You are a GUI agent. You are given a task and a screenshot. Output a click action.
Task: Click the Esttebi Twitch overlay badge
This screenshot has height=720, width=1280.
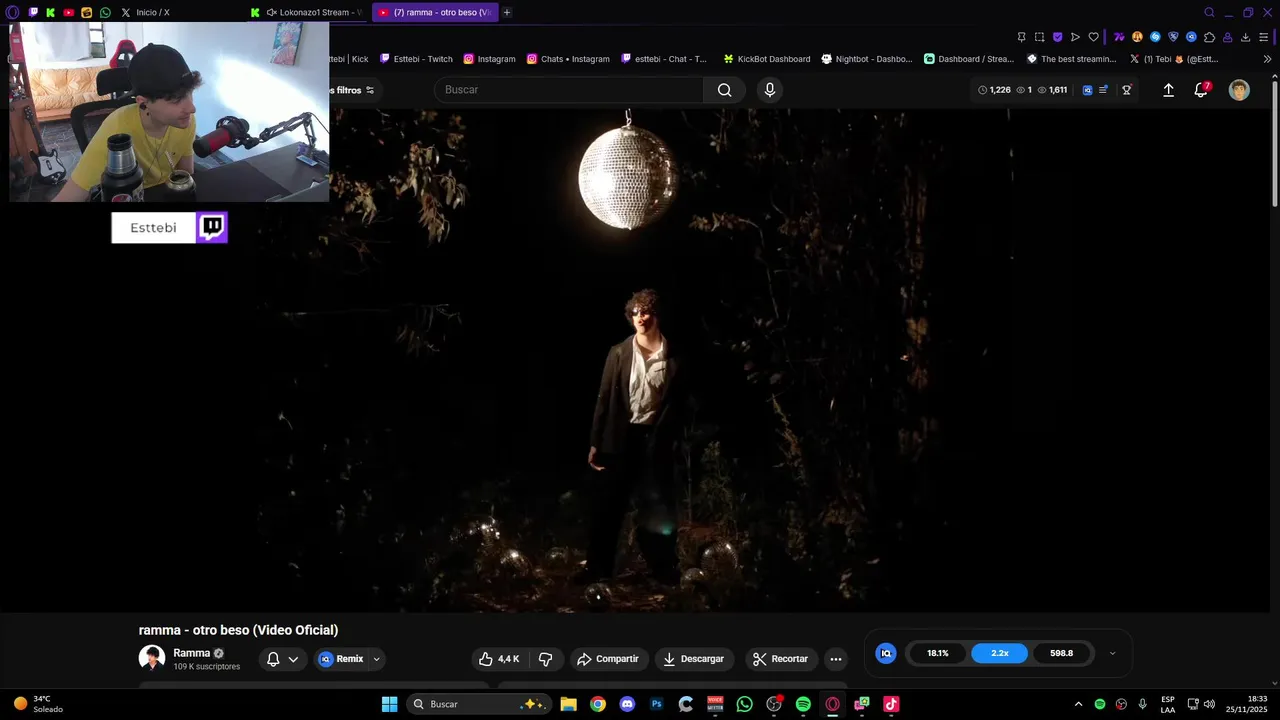169,227
